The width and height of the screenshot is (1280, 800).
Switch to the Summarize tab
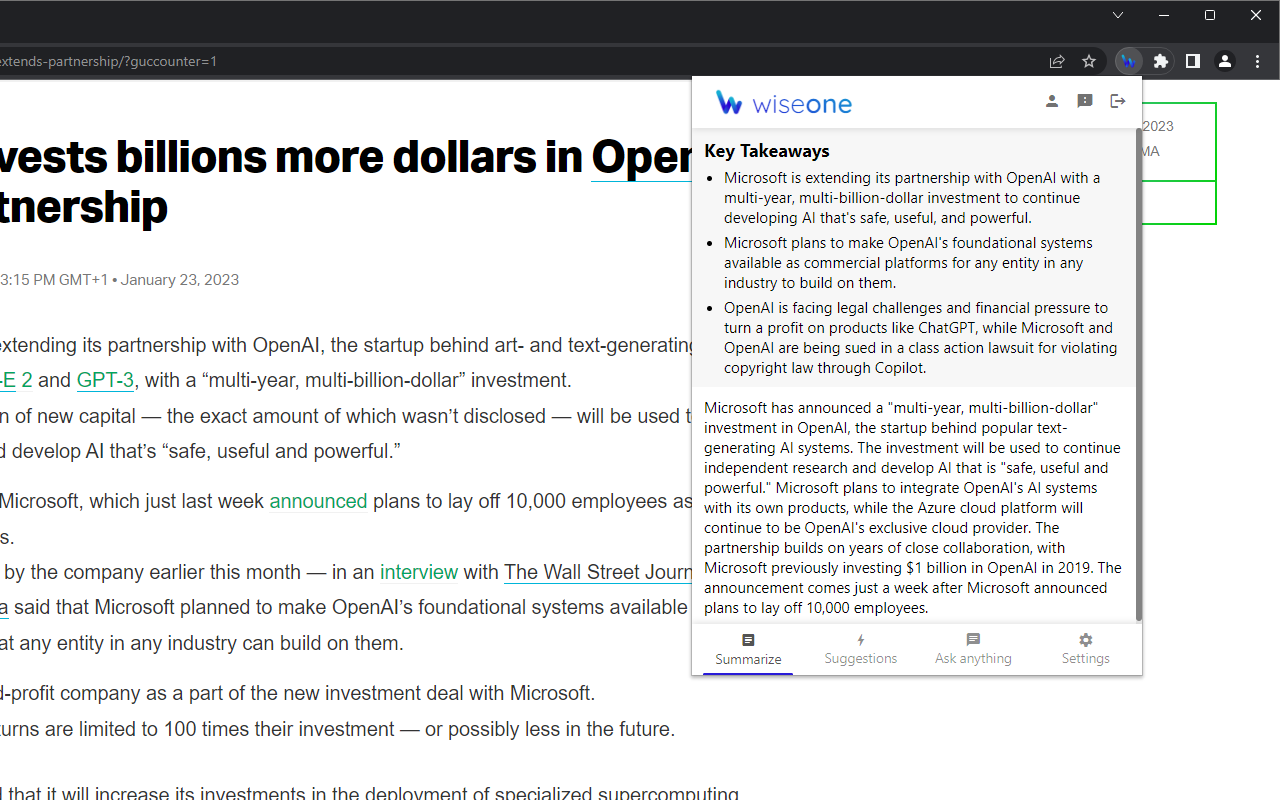748,649
